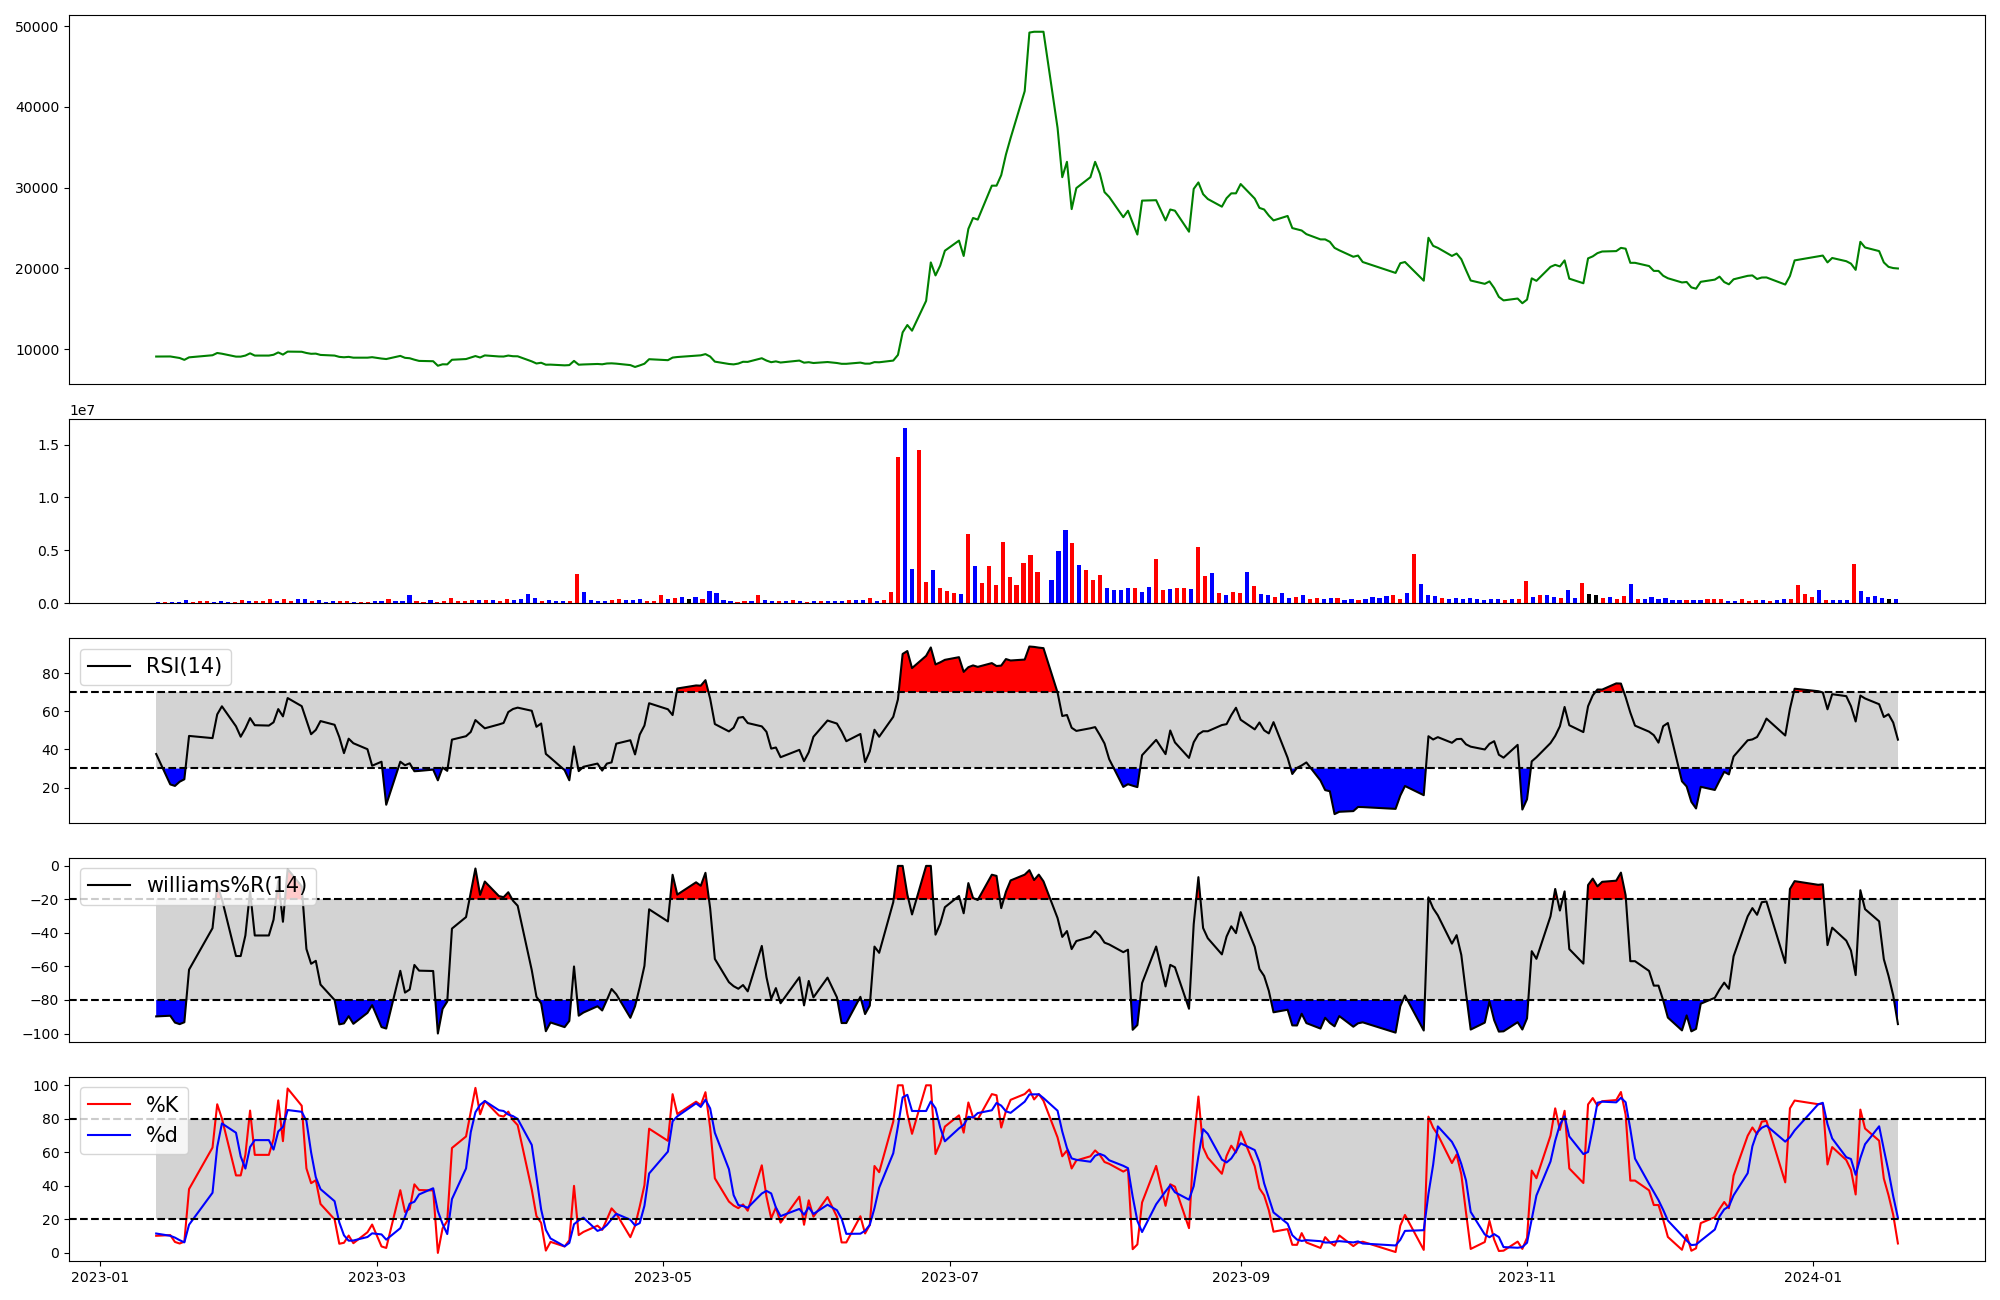Click the RSI(14) legend label
2000x1300 pixels.
click(x=184, y=666)
